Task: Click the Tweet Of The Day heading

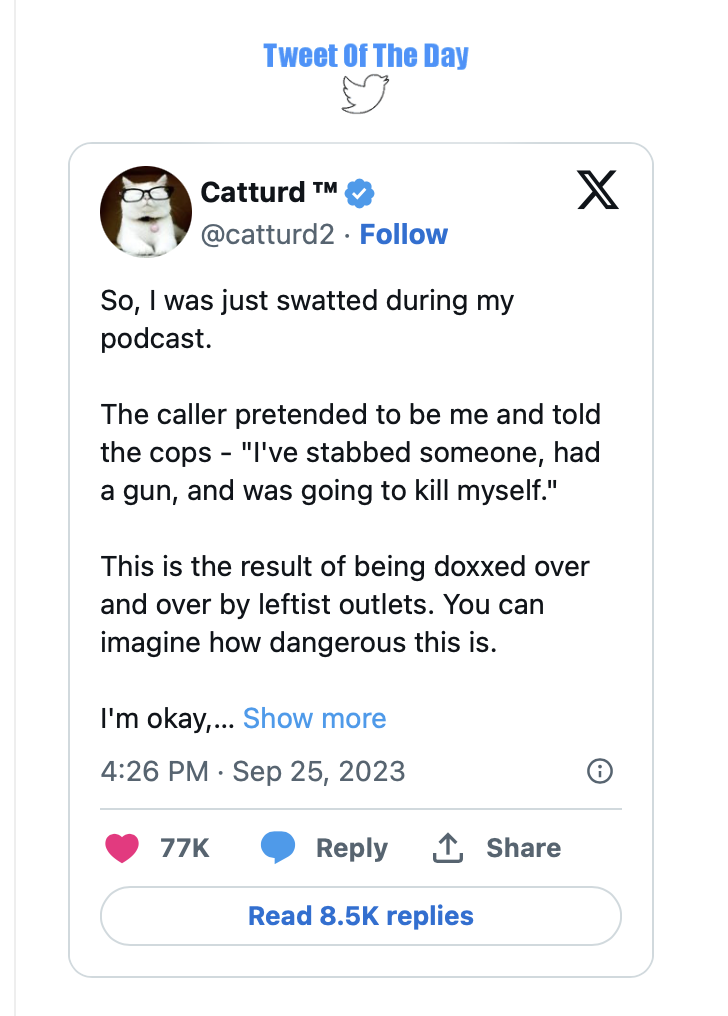Action: click(366, 56)
